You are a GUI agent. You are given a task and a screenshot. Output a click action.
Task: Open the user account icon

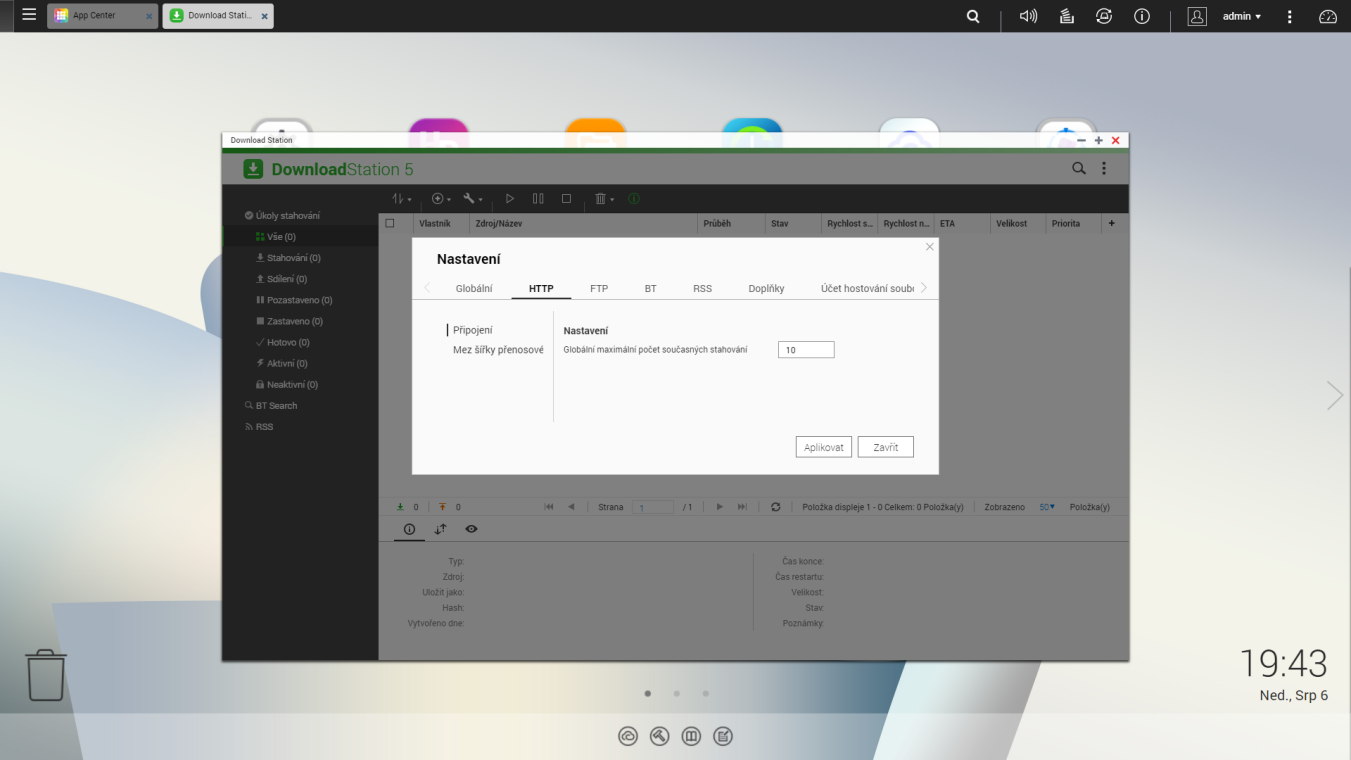(x=1197, y=16)
